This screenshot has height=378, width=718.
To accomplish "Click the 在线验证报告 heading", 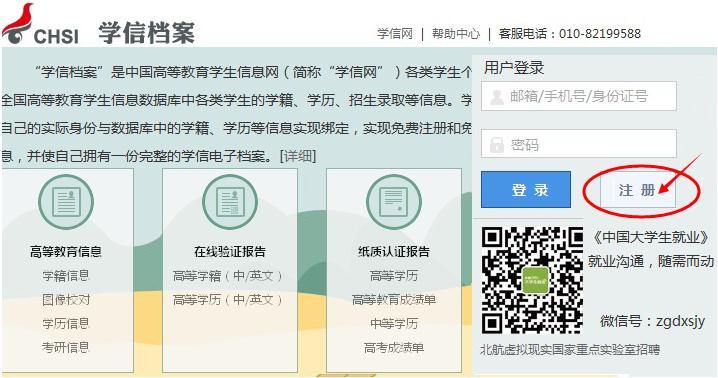I will (230, 252).
